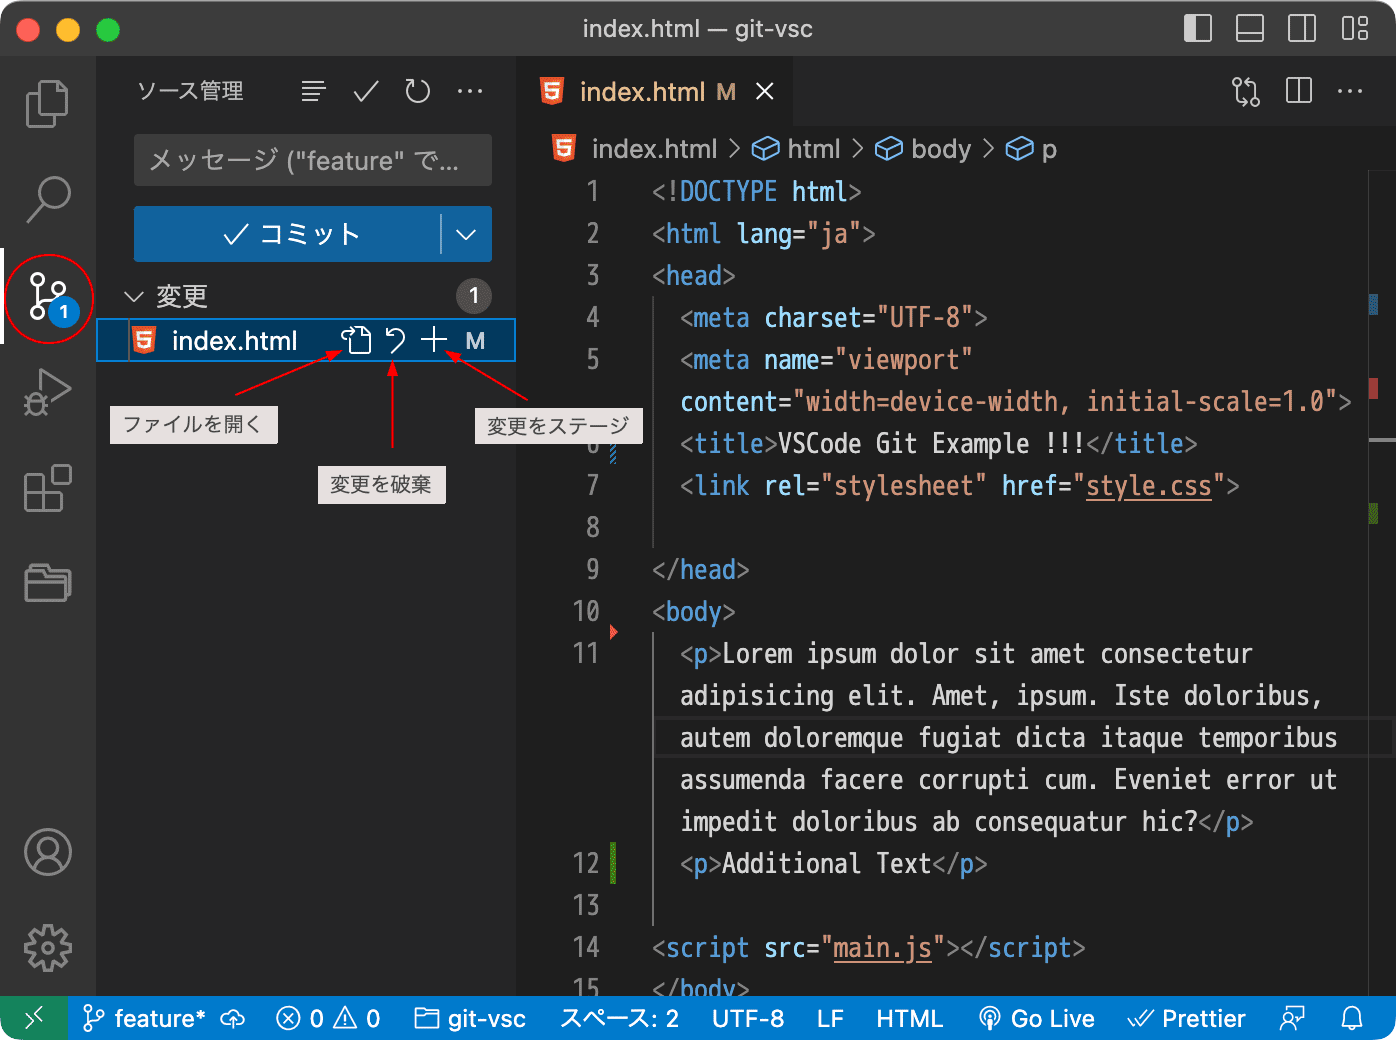Select index.html in changes list
The height and width of the screenshot is (1040, 1396).
point(306,341)
